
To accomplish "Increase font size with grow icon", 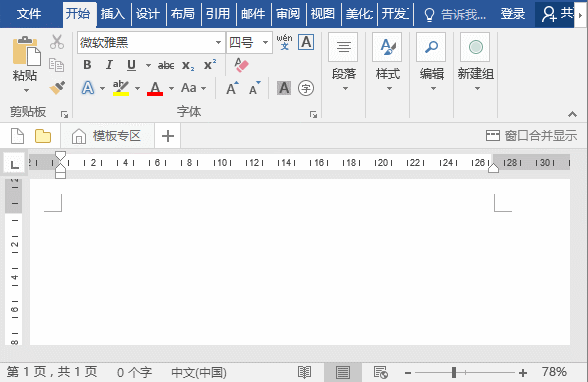I will (232, 88).
